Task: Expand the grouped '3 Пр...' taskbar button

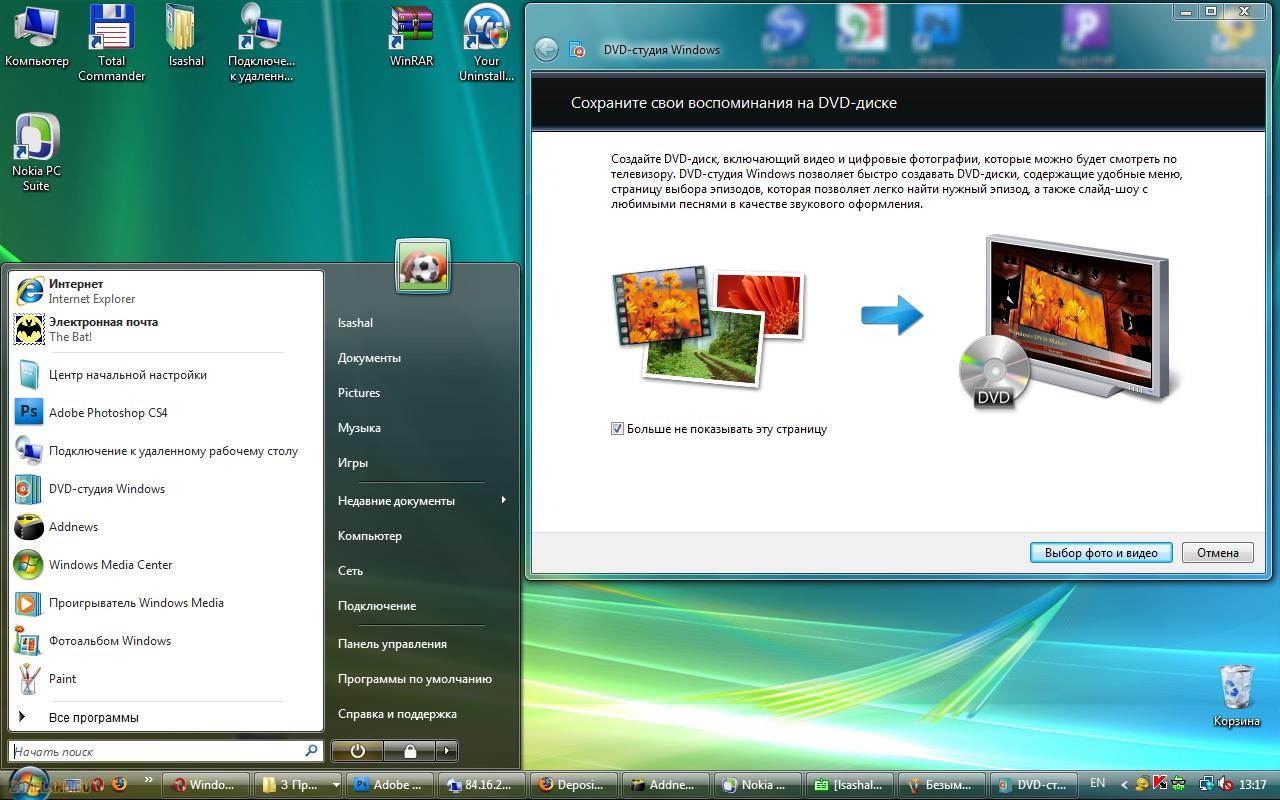Action: click(x=335, y=785)
